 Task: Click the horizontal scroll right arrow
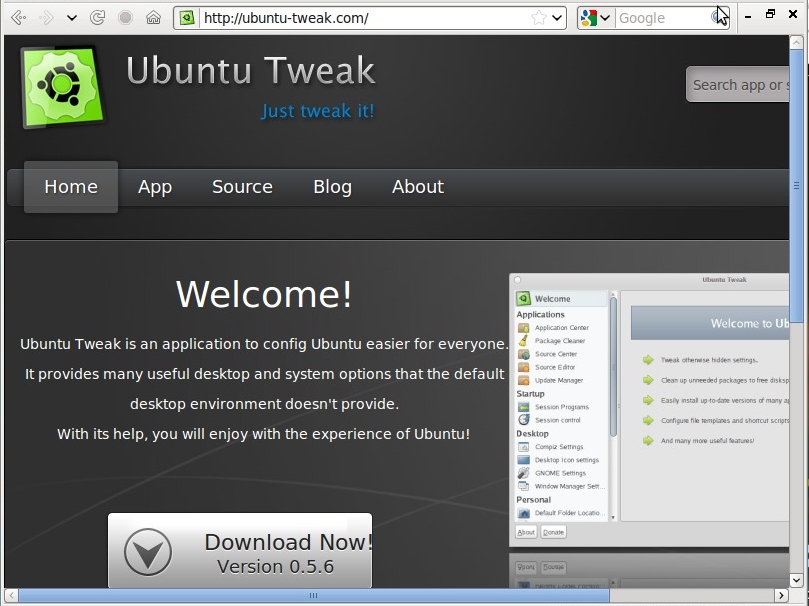pyautogui.click(x=782, y=595)
